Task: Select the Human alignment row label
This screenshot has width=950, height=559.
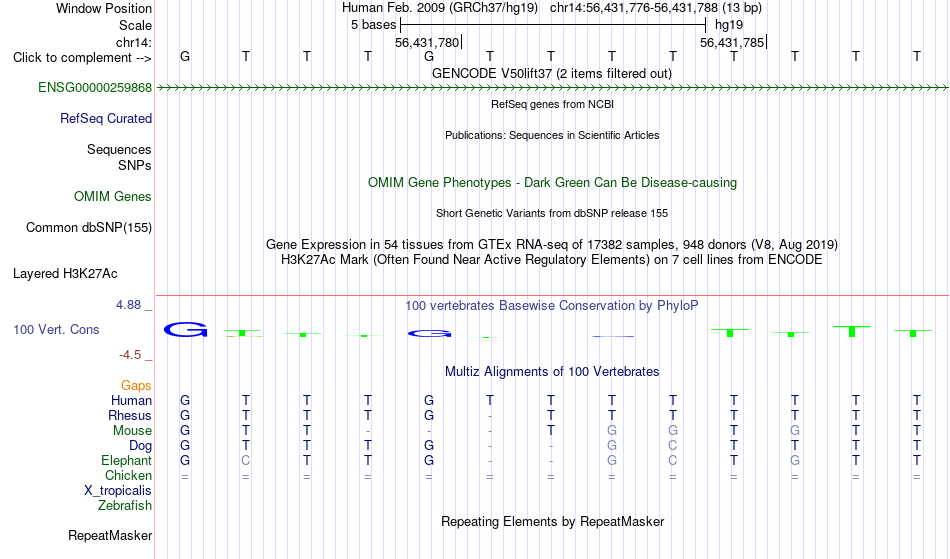Action: click(131, 400)
